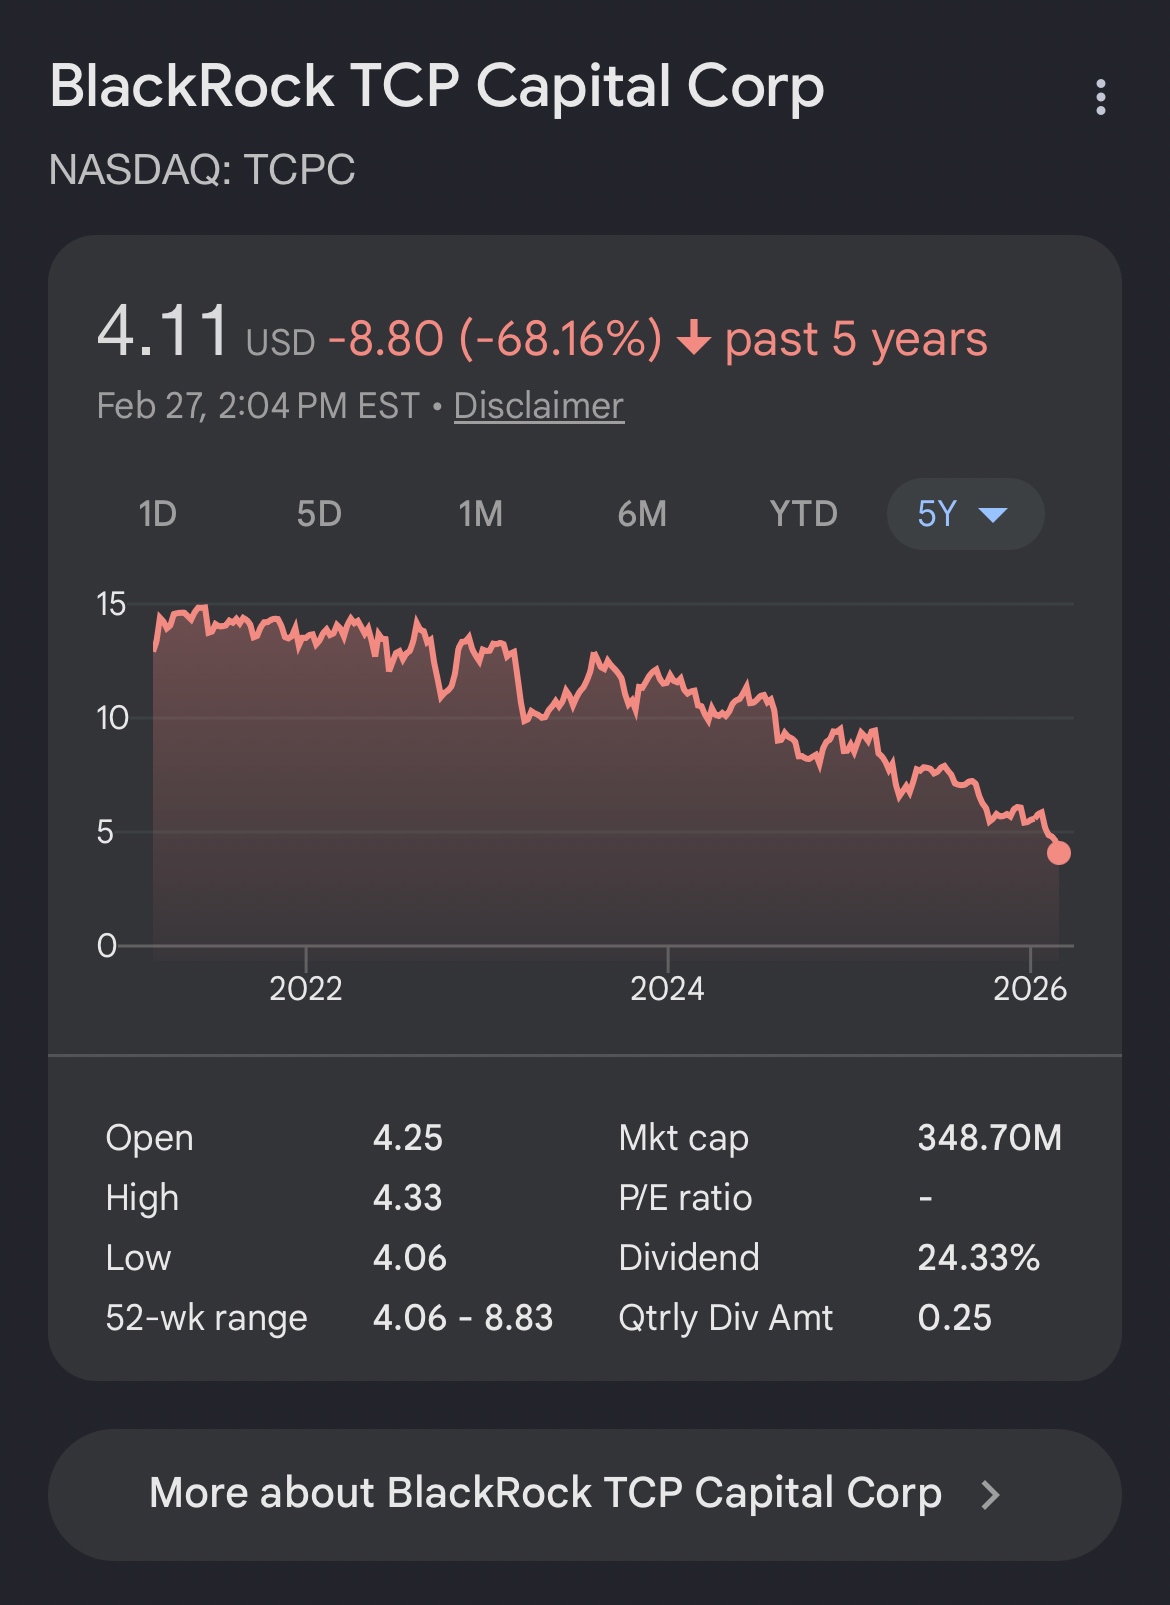Image resolution: width=1170 pixels, height=1605 pixels.
Task: Select the 1D time range tab
Action: [158, 514]
